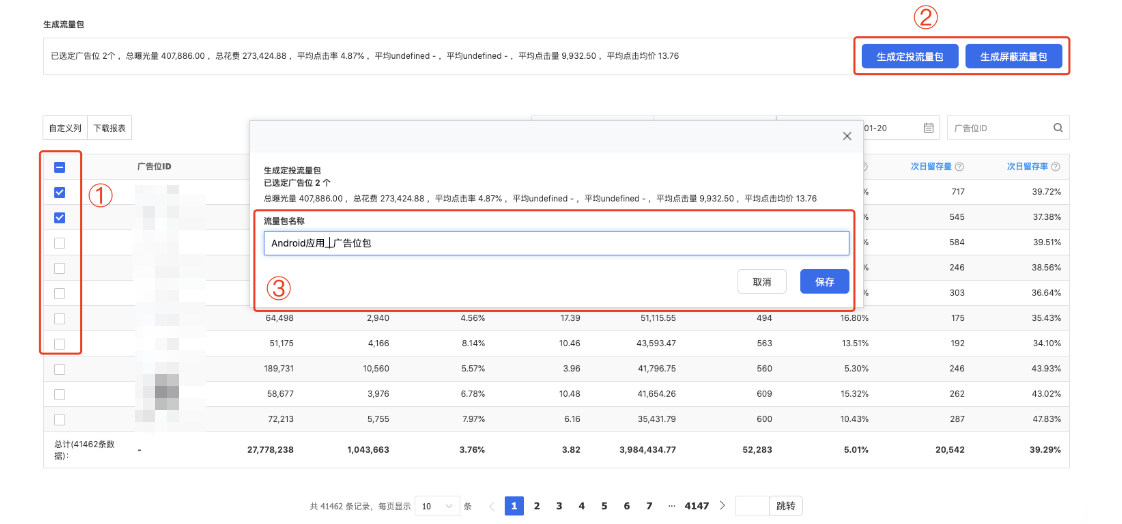Click the total cell 52,283
1122x524 pixels.
[x=758, y=450]
